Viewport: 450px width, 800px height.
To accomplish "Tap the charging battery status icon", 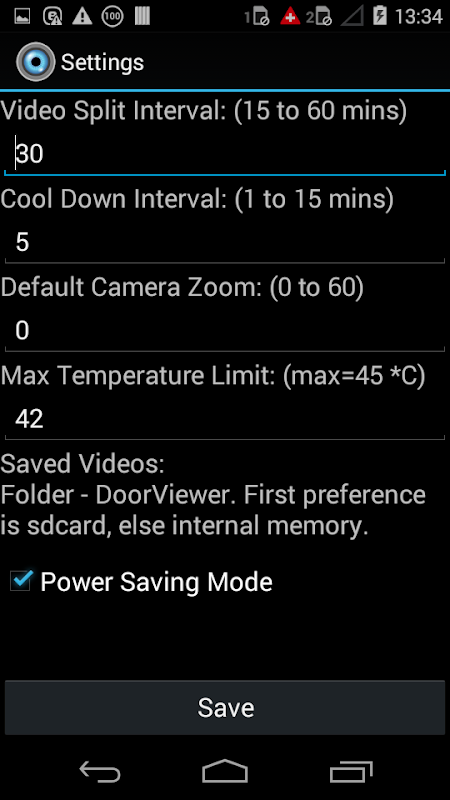I will click(380, 16).
